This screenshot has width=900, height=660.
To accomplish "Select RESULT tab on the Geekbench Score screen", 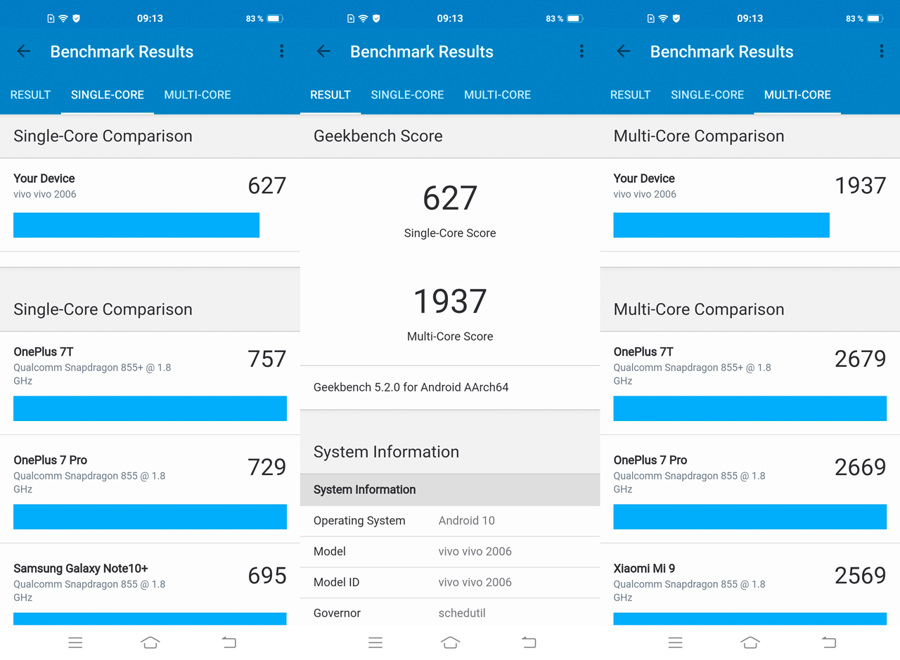I will pos(330,95).
